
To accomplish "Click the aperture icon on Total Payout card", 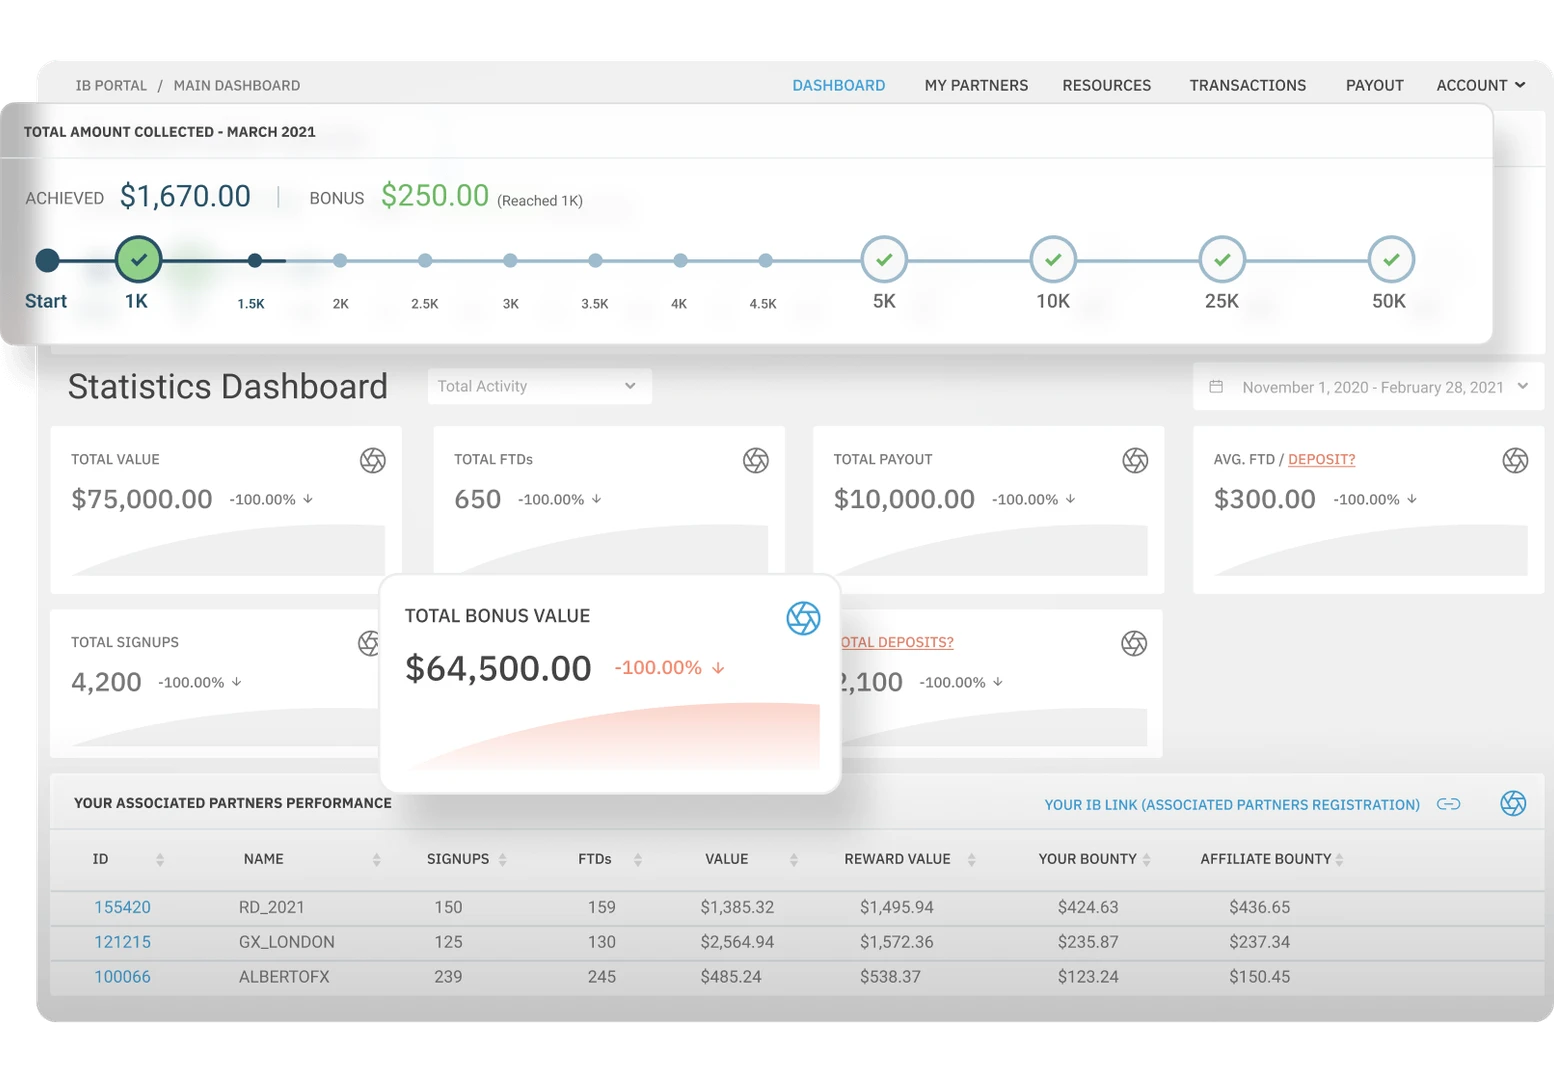I will click(x=1136, y=460).
